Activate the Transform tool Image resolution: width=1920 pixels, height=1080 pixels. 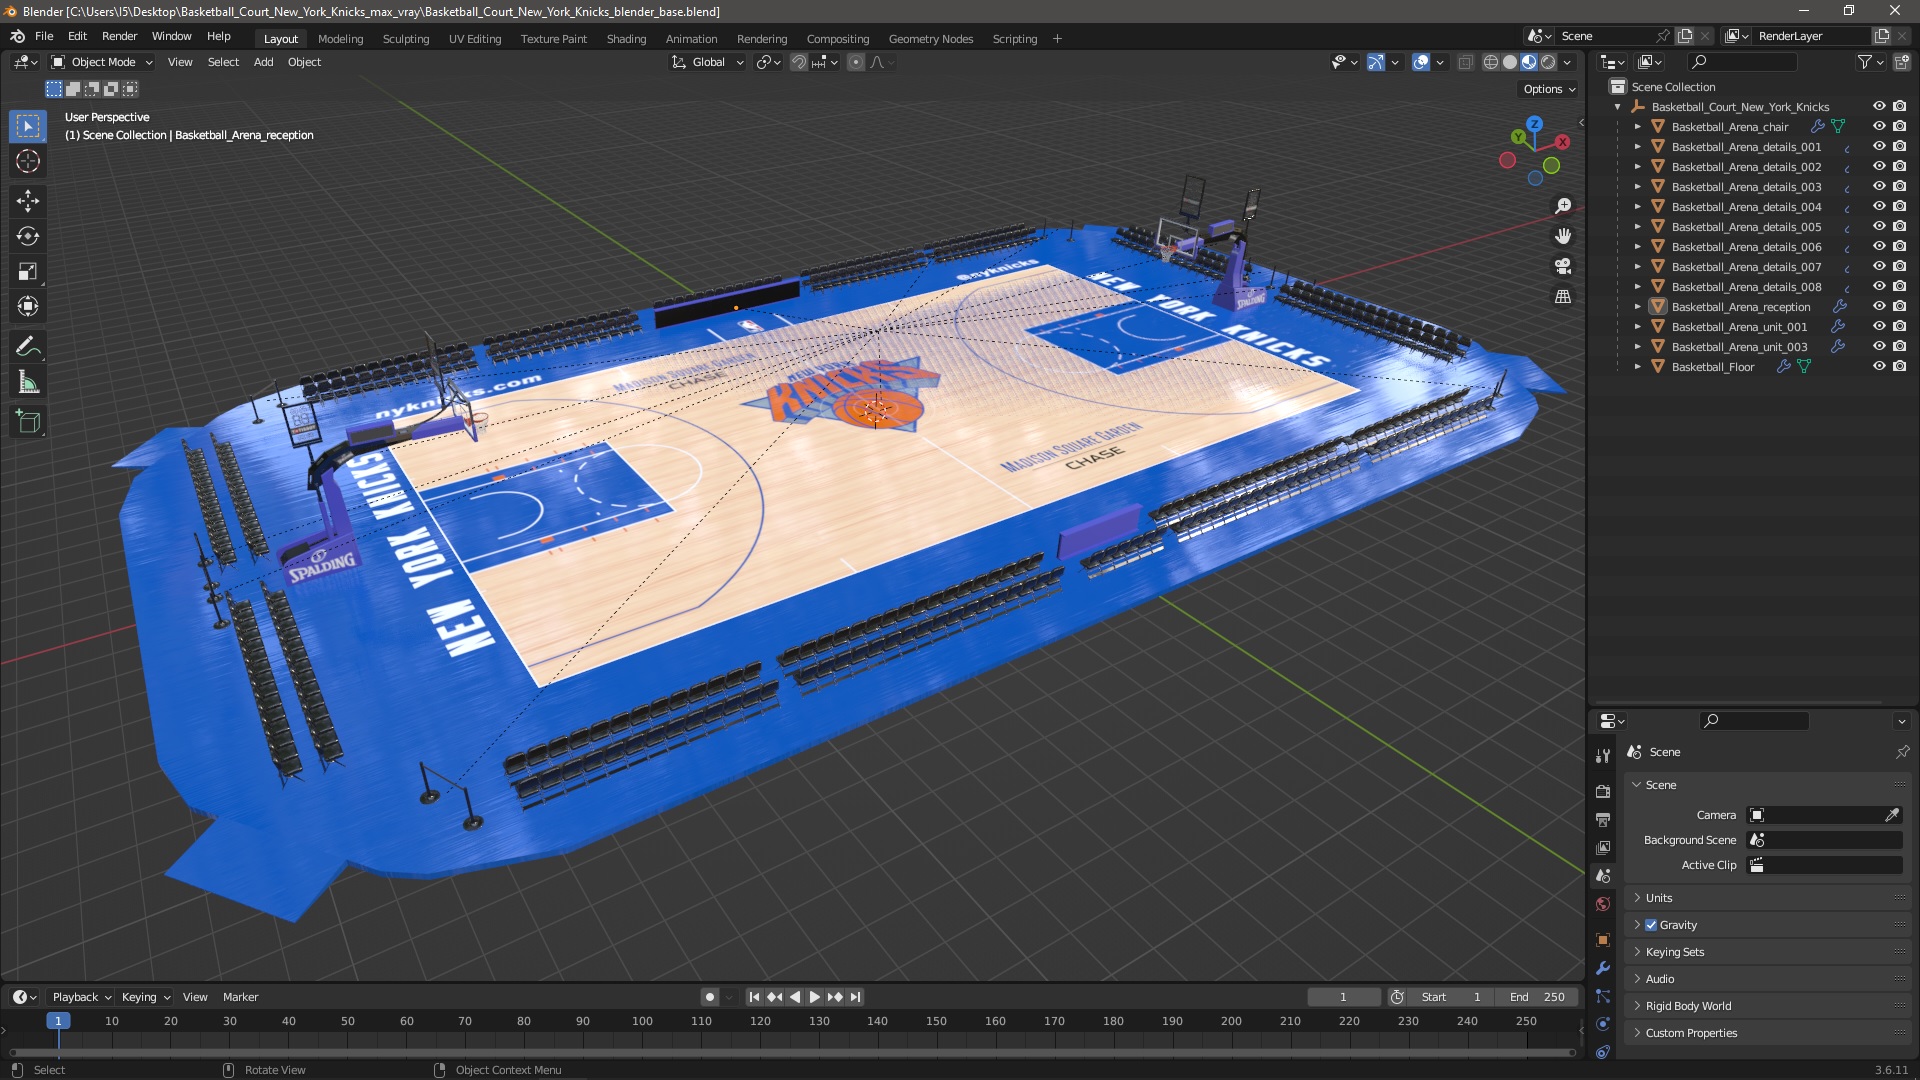coord(28,306)
